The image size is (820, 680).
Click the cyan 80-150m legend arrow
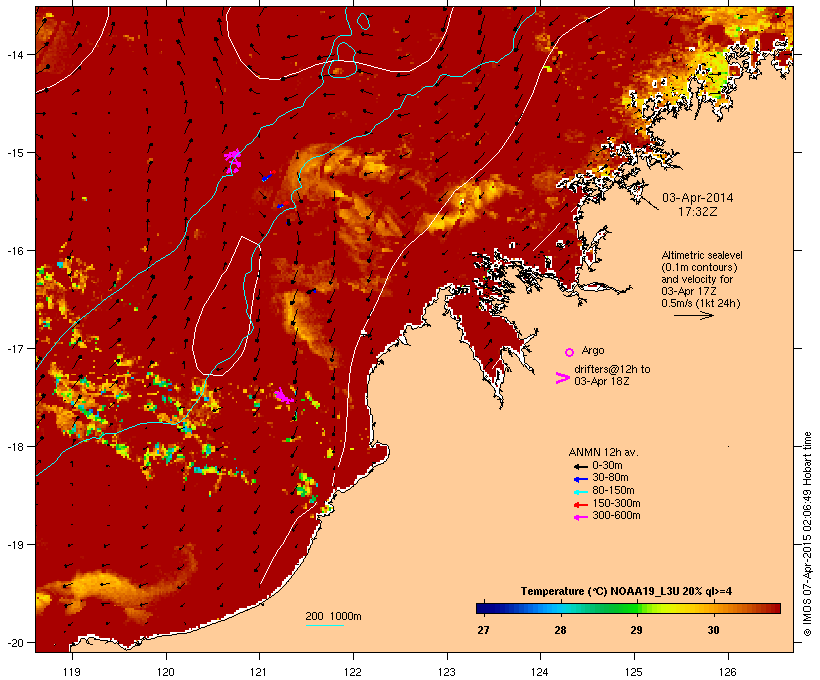click(x=580, y=492)
